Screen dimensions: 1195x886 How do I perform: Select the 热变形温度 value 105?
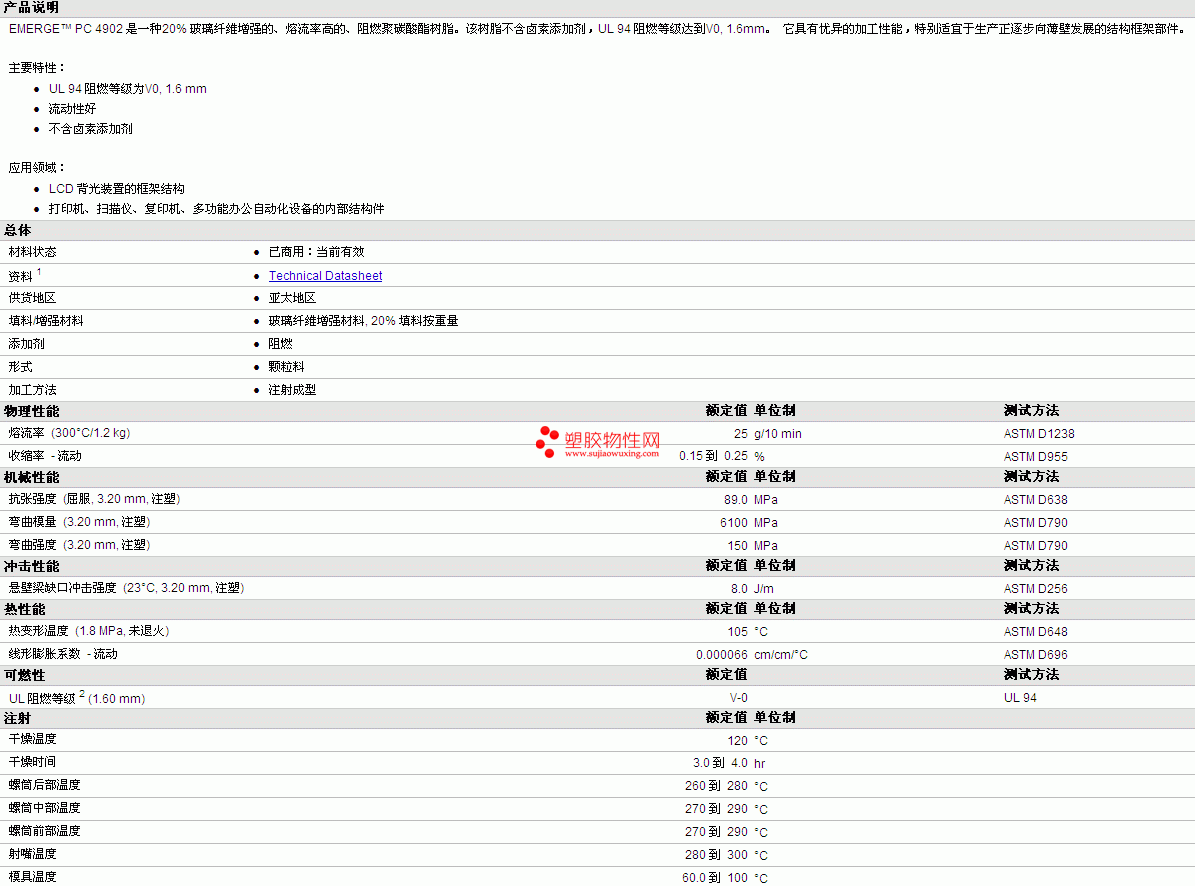pos(737,632)
